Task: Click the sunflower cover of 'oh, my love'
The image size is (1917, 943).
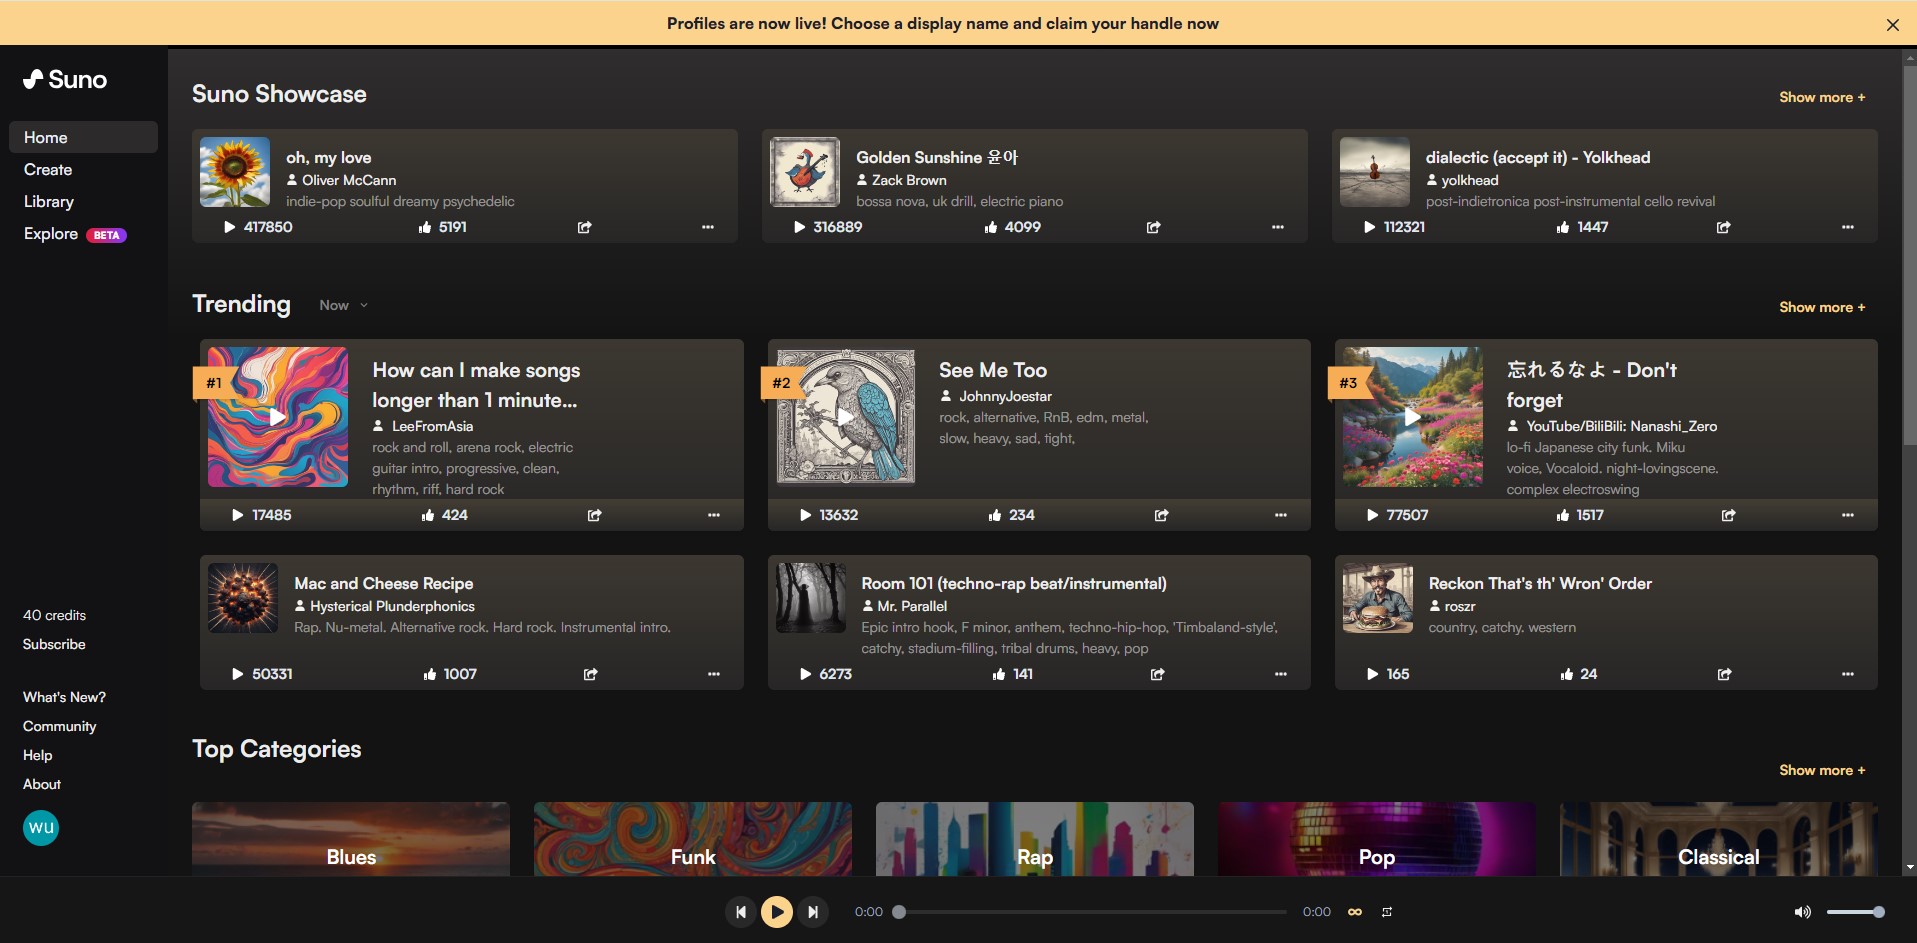Action: pos(235,172)
